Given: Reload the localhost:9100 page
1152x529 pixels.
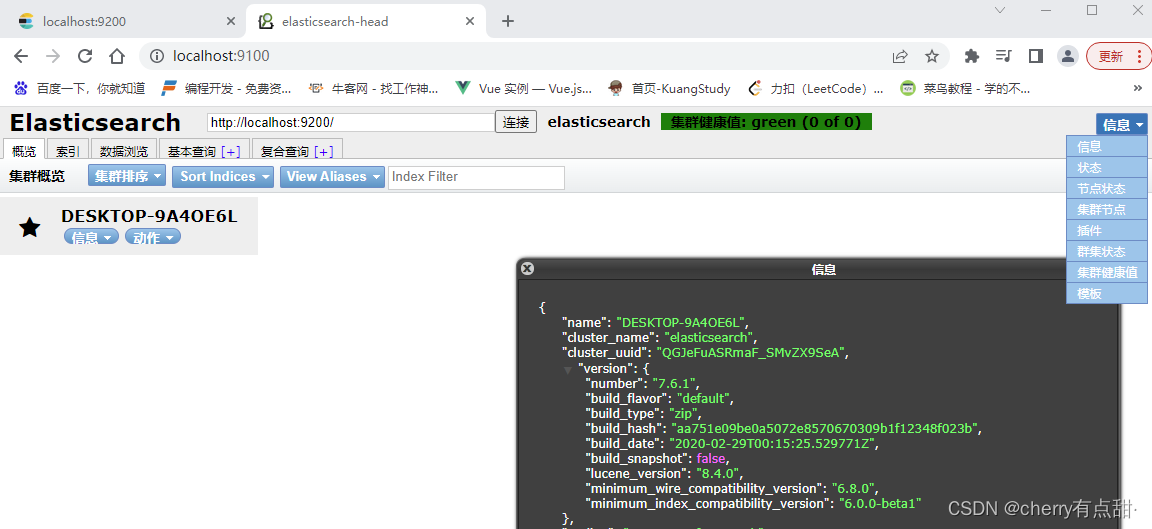Looking at the screenshot, I should pyautogui.click(x=85, y=57).
